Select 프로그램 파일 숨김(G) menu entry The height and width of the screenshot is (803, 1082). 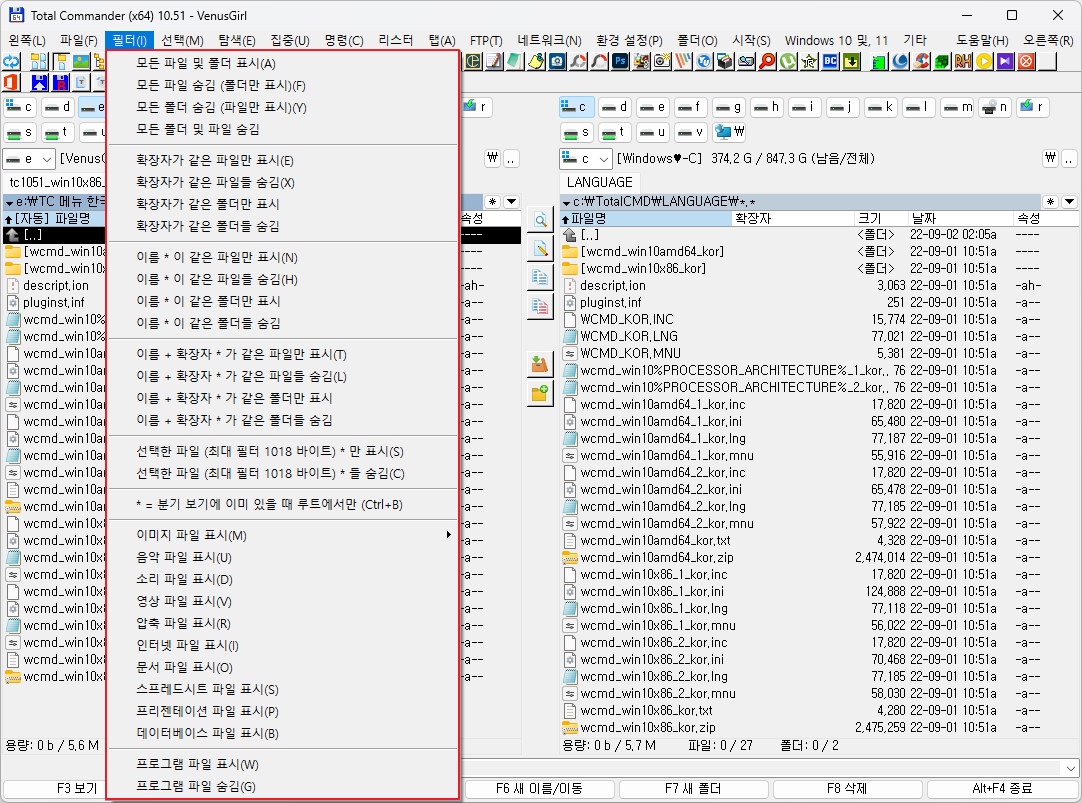tap(283, 786)
